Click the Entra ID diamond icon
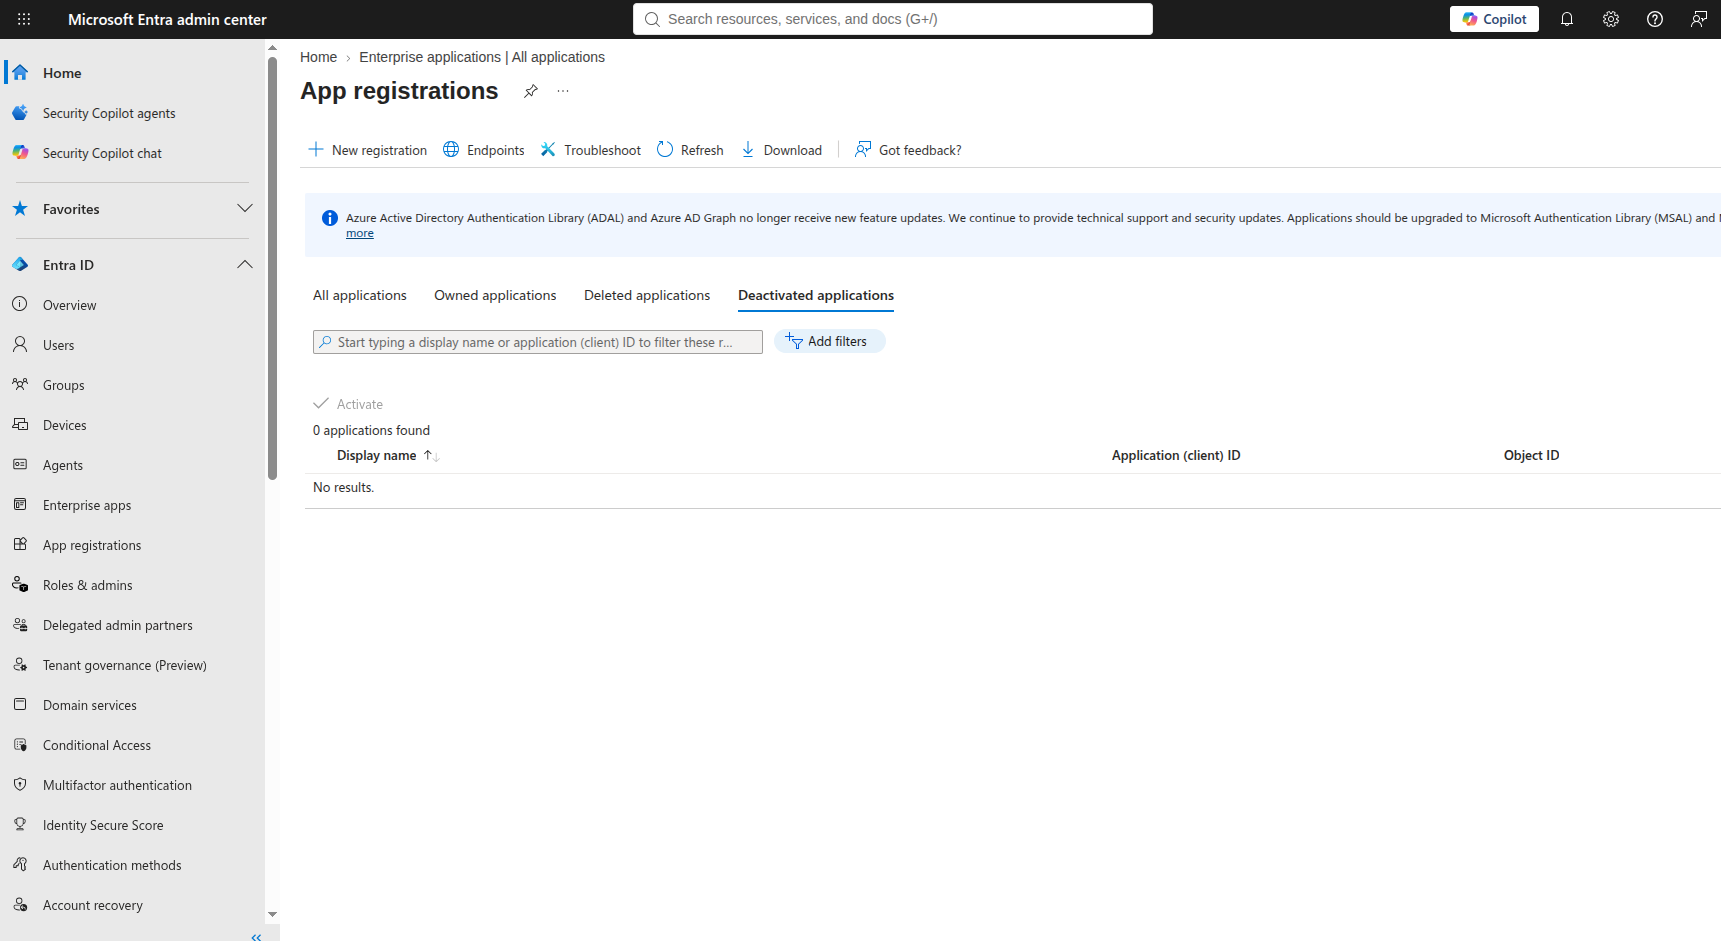This screenshot has height=941, width=1721. (x=20, y=264)
